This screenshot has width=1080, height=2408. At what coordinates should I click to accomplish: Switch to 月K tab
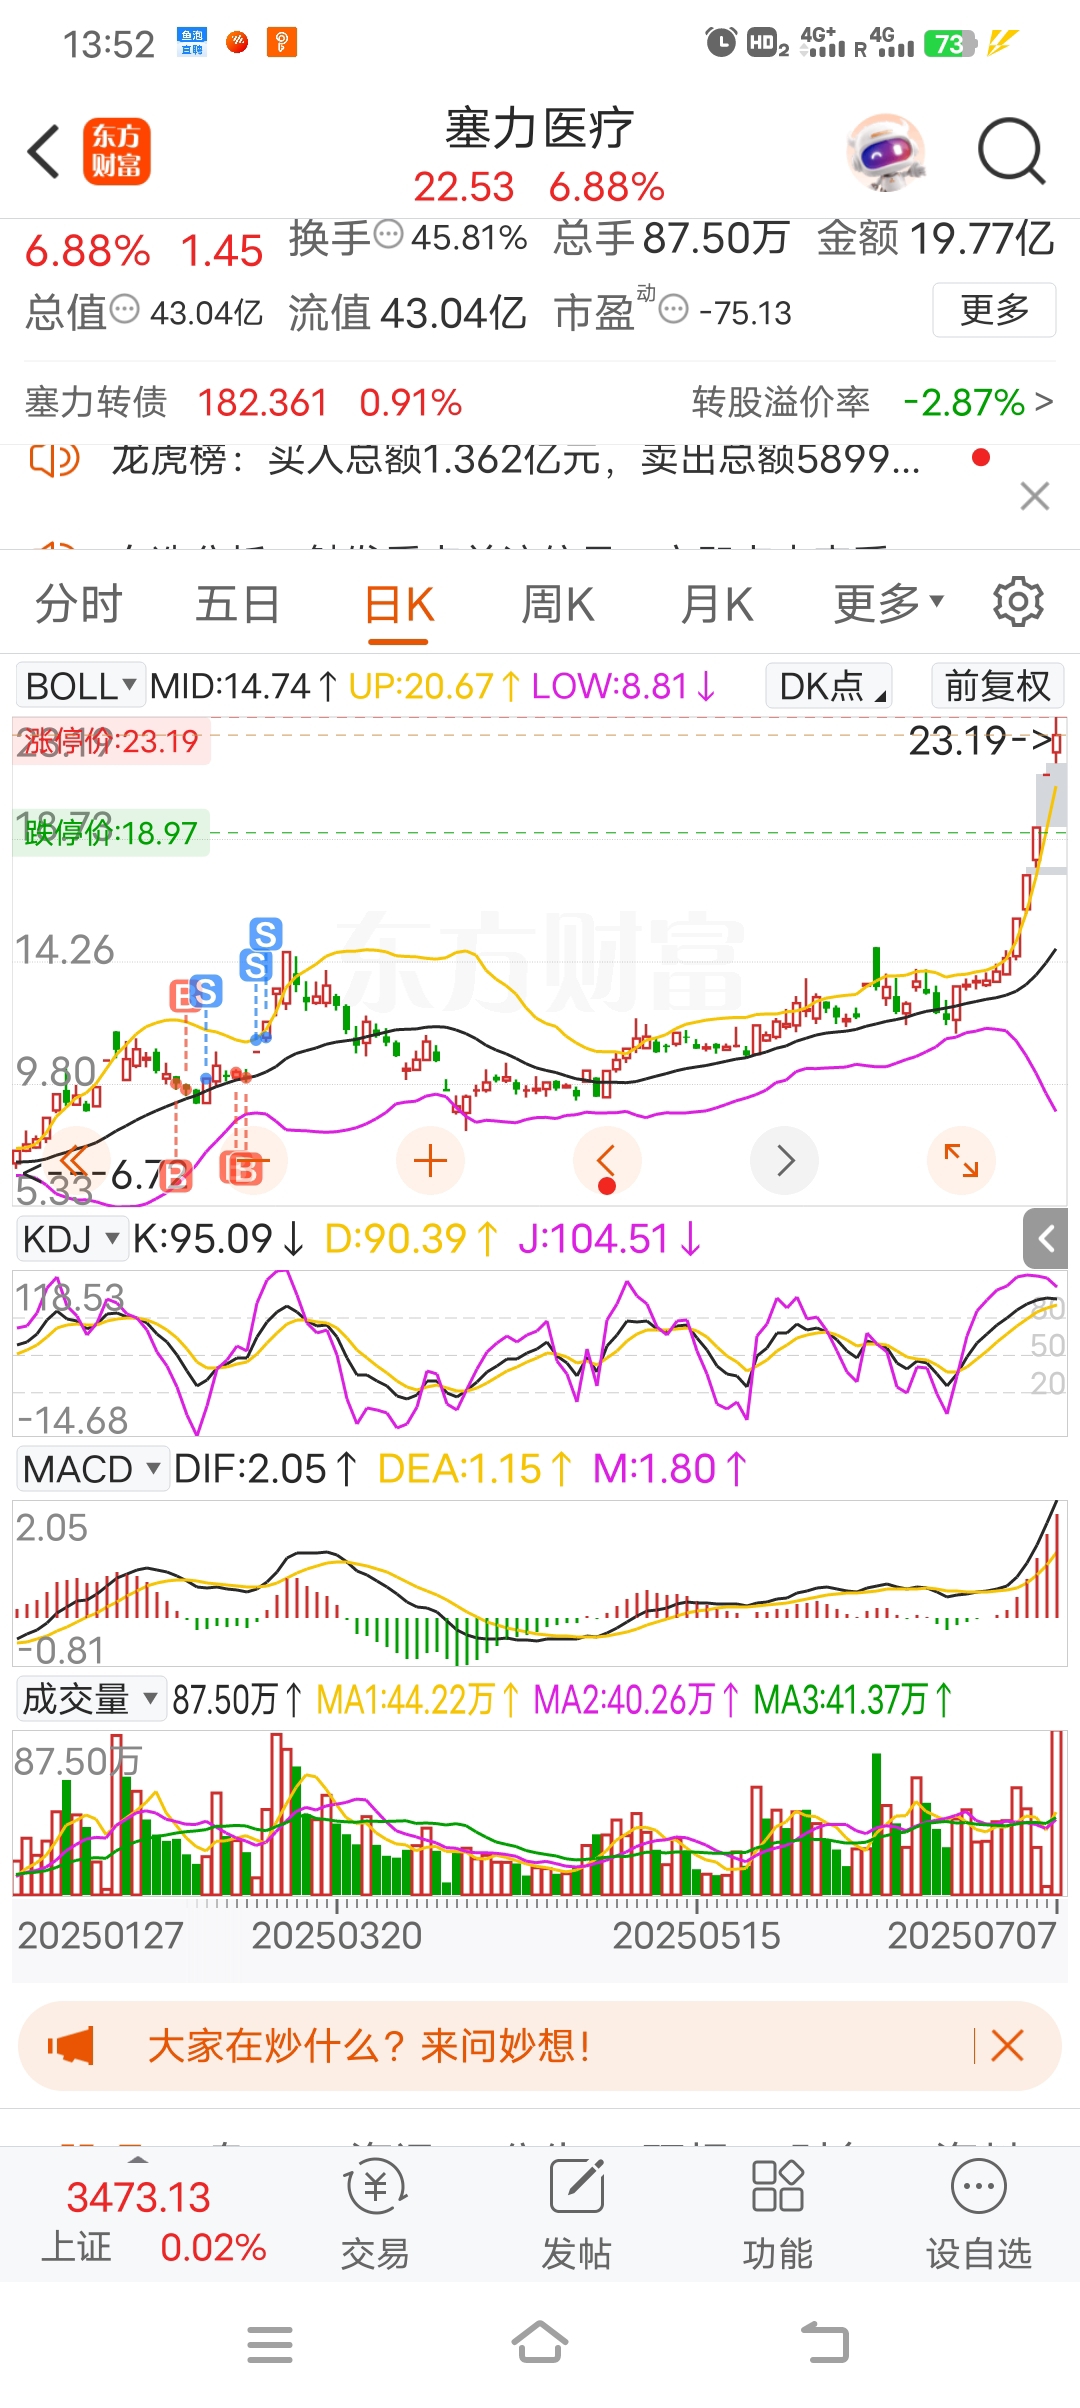click(716, 604)
